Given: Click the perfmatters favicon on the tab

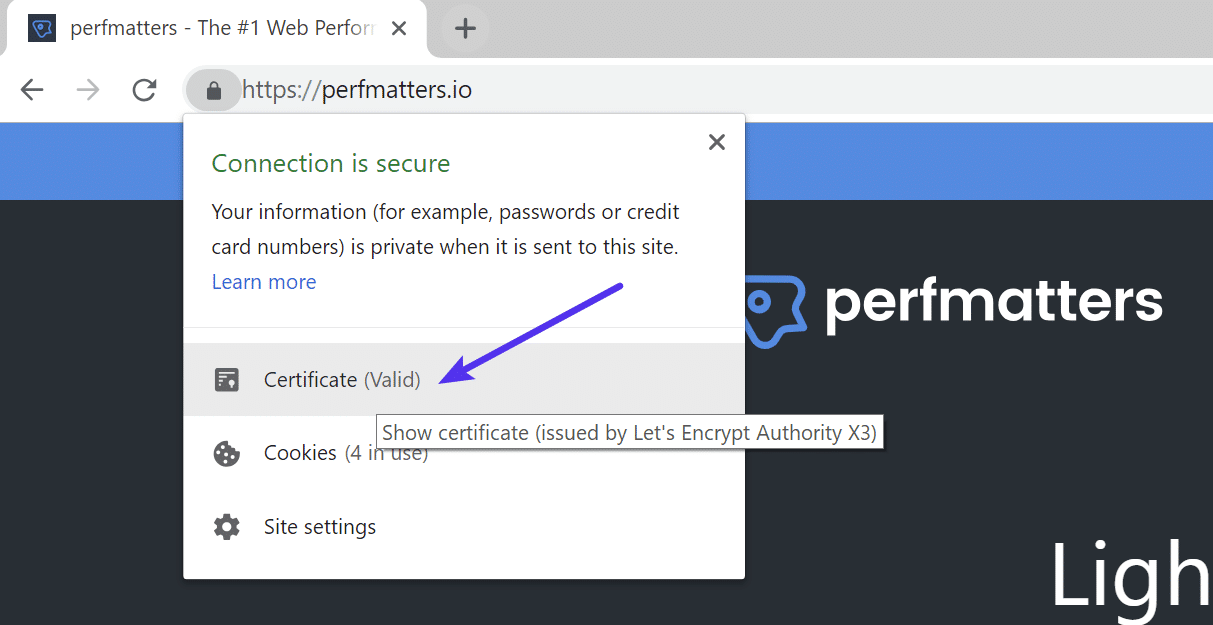Looking at the screenshot, I should point(41,27).
